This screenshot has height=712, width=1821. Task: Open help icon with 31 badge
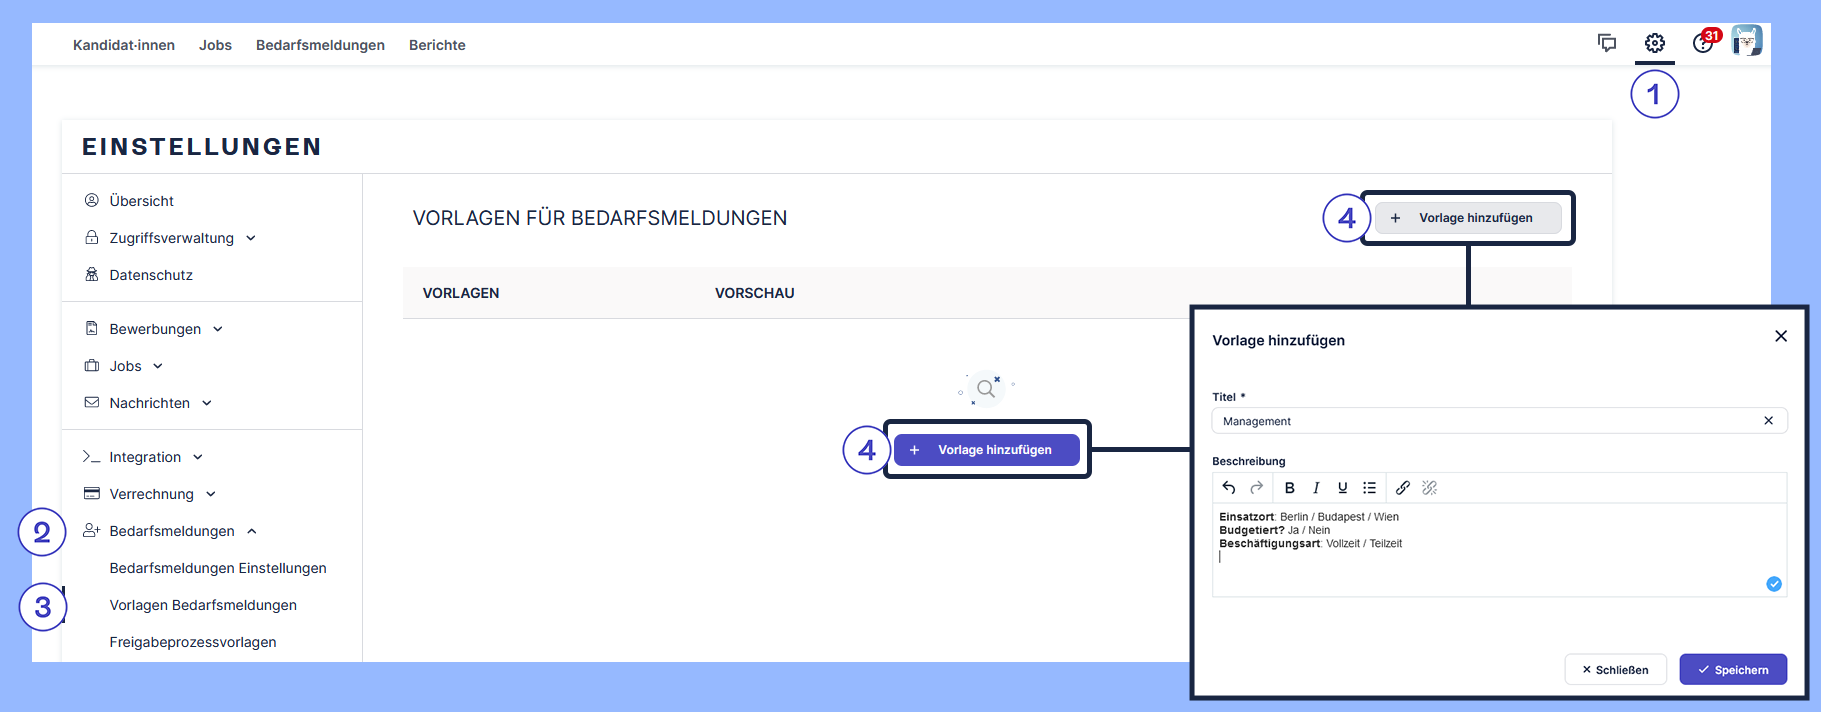pos(1705,42)
